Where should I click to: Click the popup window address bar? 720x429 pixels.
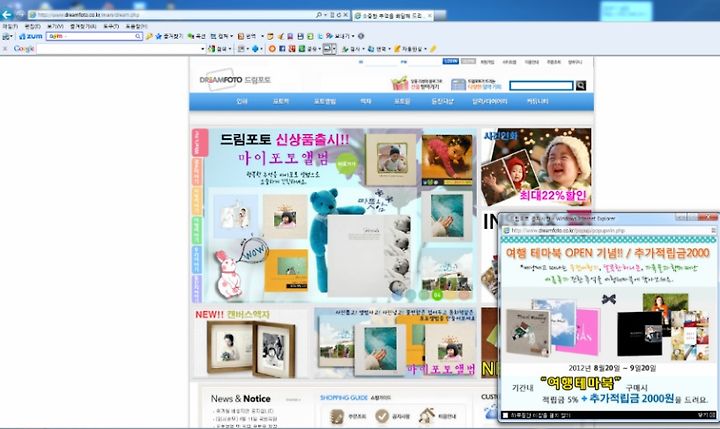(608, 231)
